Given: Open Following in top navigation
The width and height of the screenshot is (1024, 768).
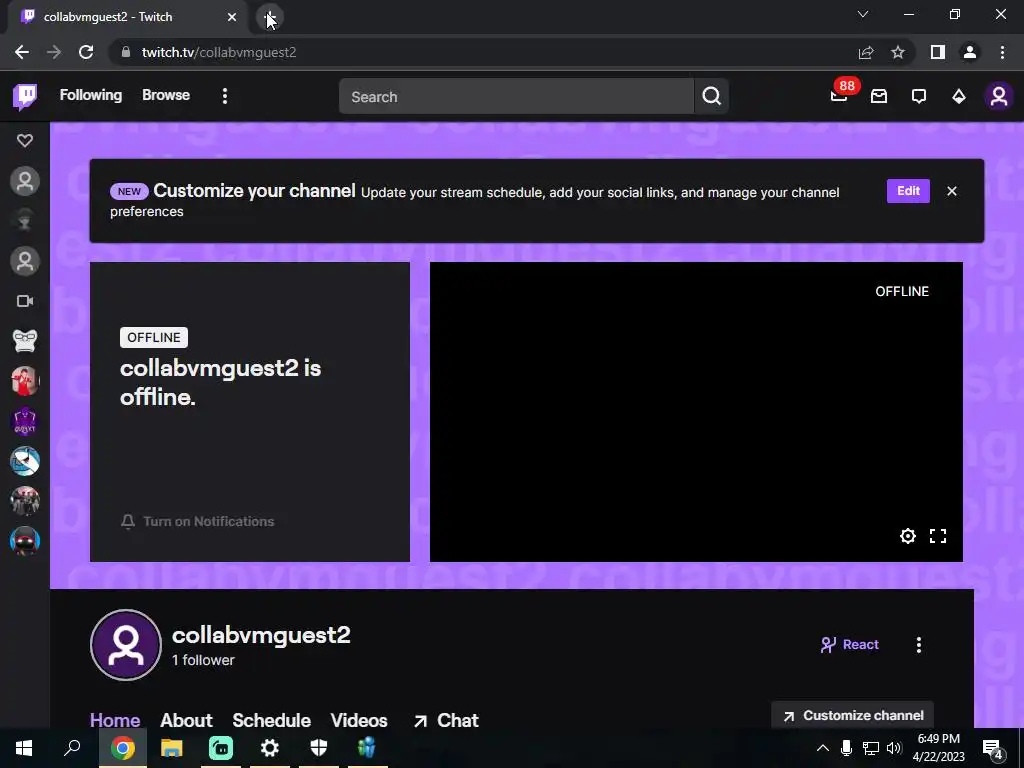Looking at the screenshot, I should (x=91, y=95).
